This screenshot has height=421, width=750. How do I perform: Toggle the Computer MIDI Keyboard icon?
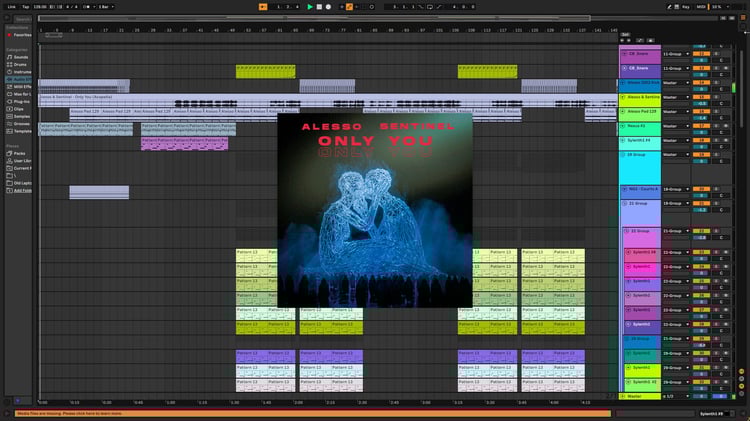676,7
